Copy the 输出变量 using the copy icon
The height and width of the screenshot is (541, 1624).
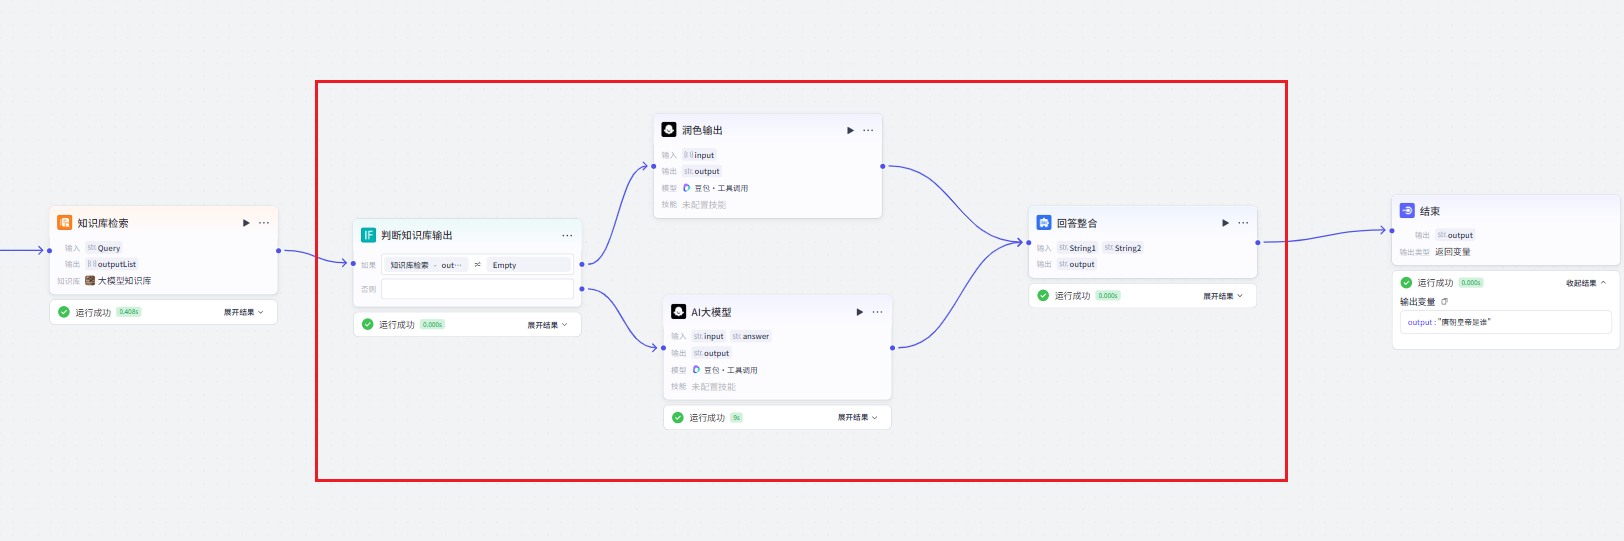click(x=1444, y=301)
